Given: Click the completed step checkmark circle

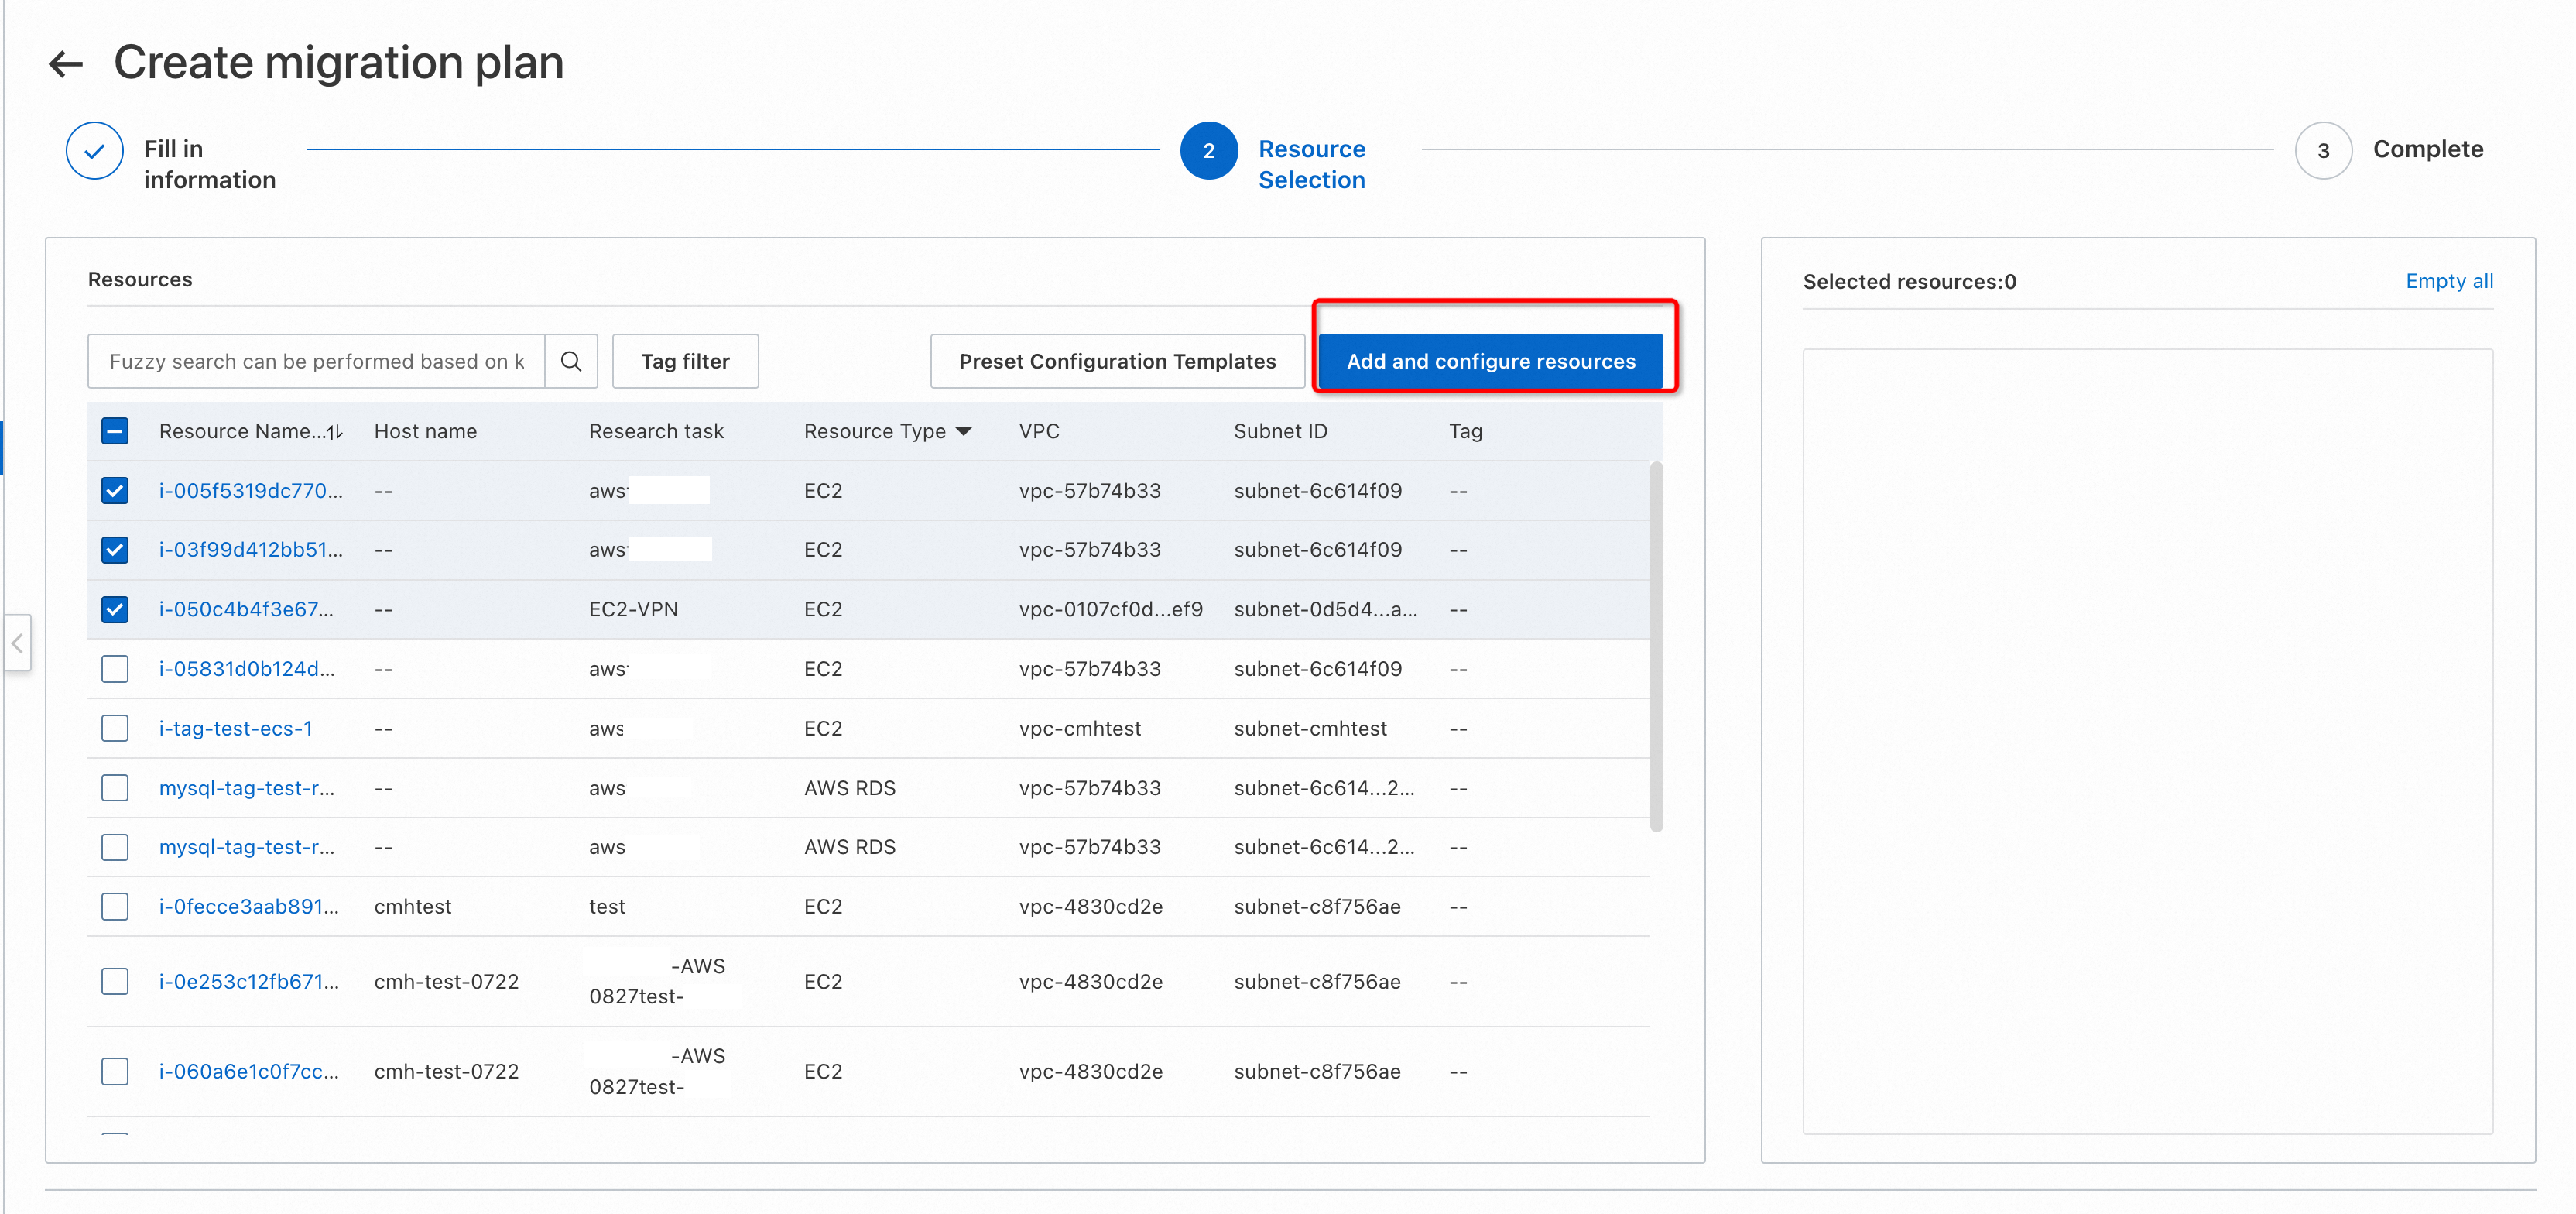Looking at the screenshot, I should tap(95, 151).
